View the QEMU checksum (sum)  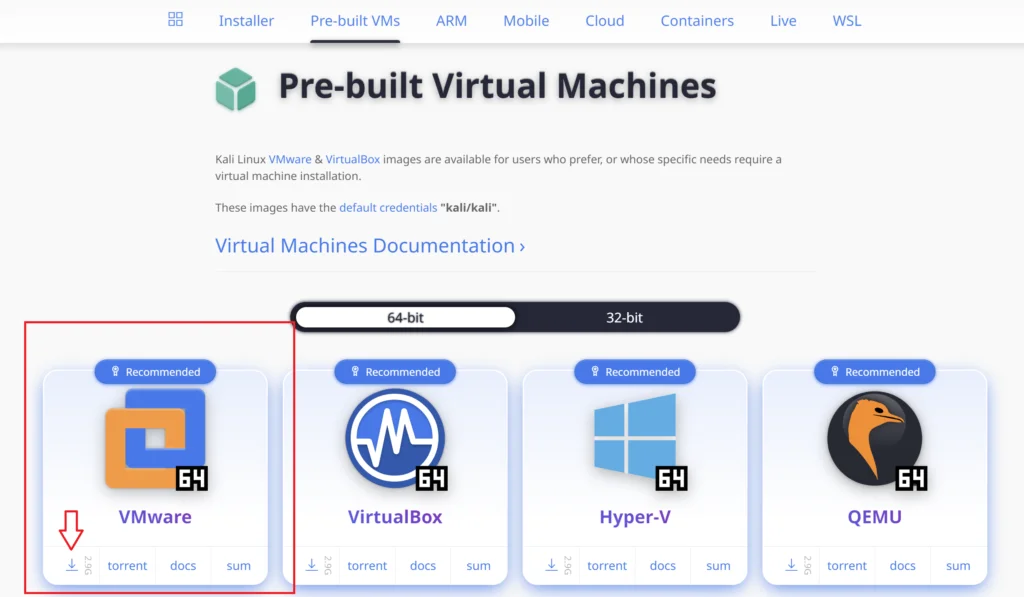coord(957,566)
